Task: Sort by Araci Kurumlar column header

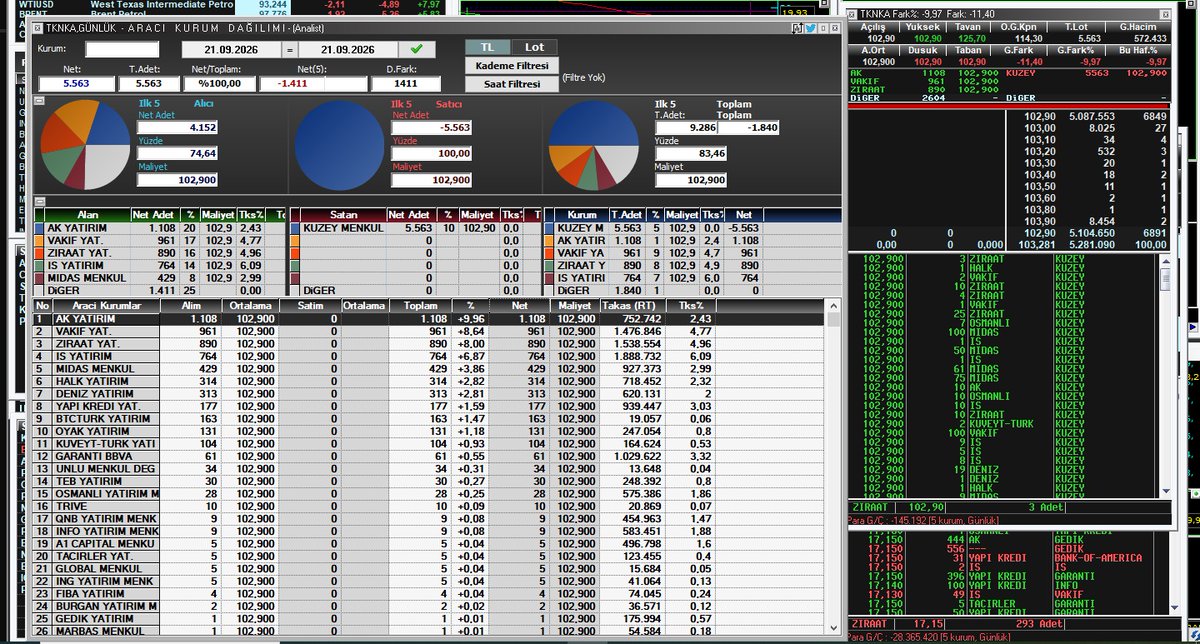Action: pyautogui.click(x=106, y=305)
